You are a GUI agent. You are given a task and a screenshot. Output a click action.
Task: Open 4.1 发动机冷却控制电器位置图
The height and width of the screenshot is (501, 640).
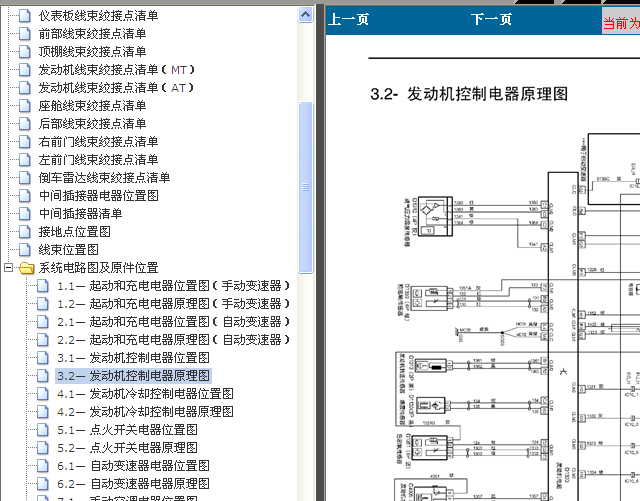point(145,394)
